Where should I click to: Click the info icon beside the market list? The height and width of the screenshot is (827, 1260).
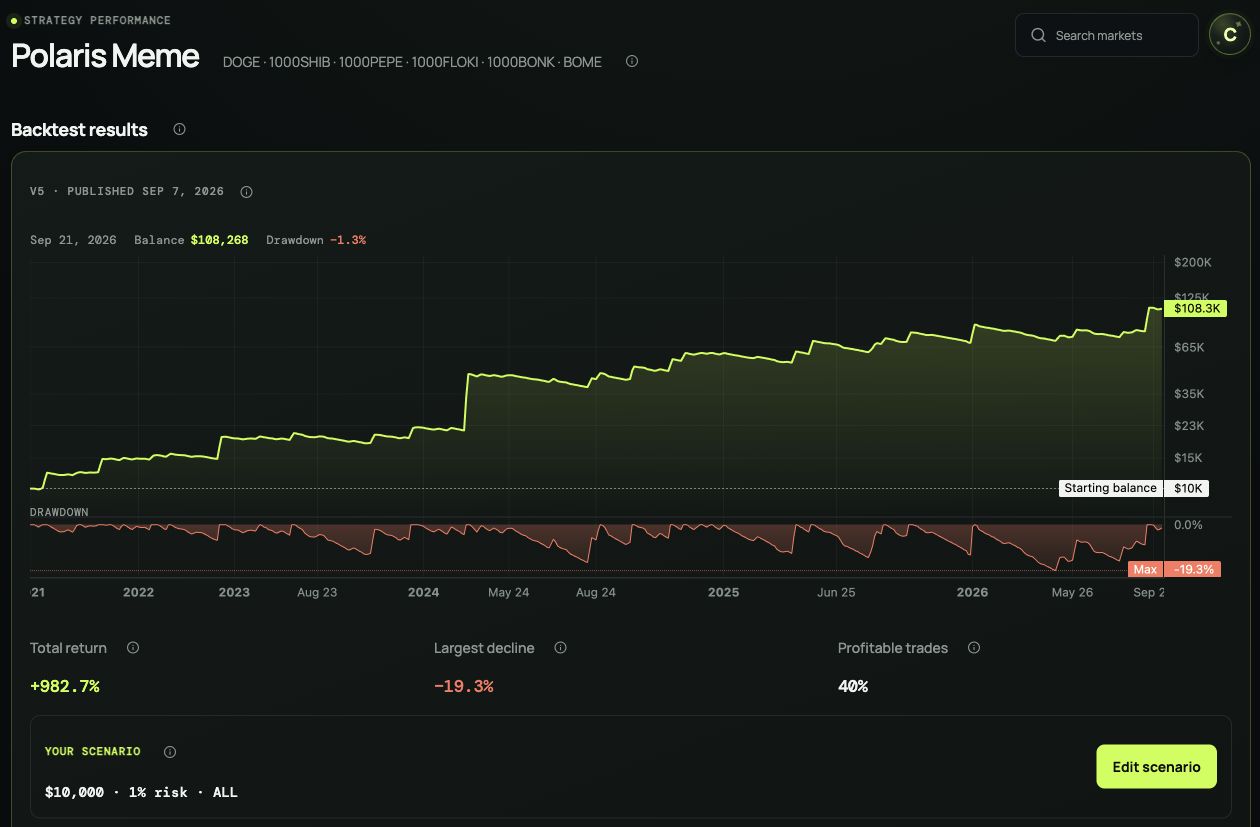coord(632,61)
